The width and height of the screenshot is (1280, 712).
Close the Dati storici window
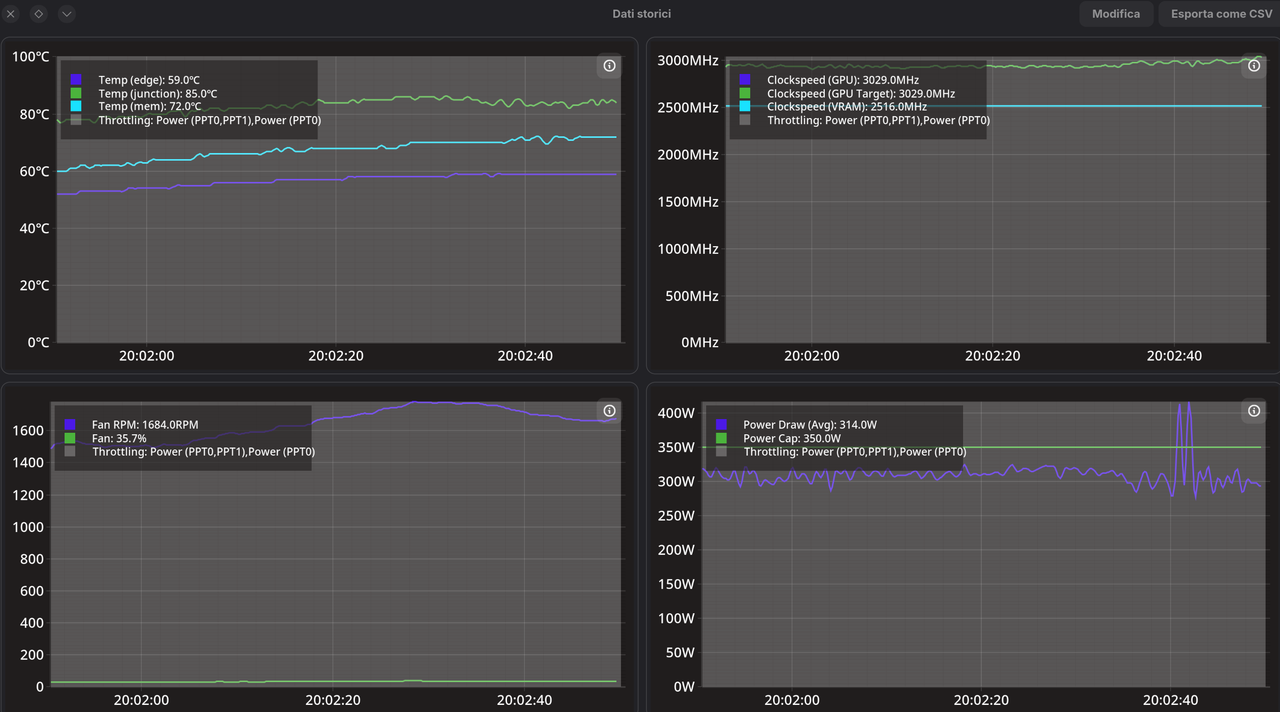click(11, 14)
